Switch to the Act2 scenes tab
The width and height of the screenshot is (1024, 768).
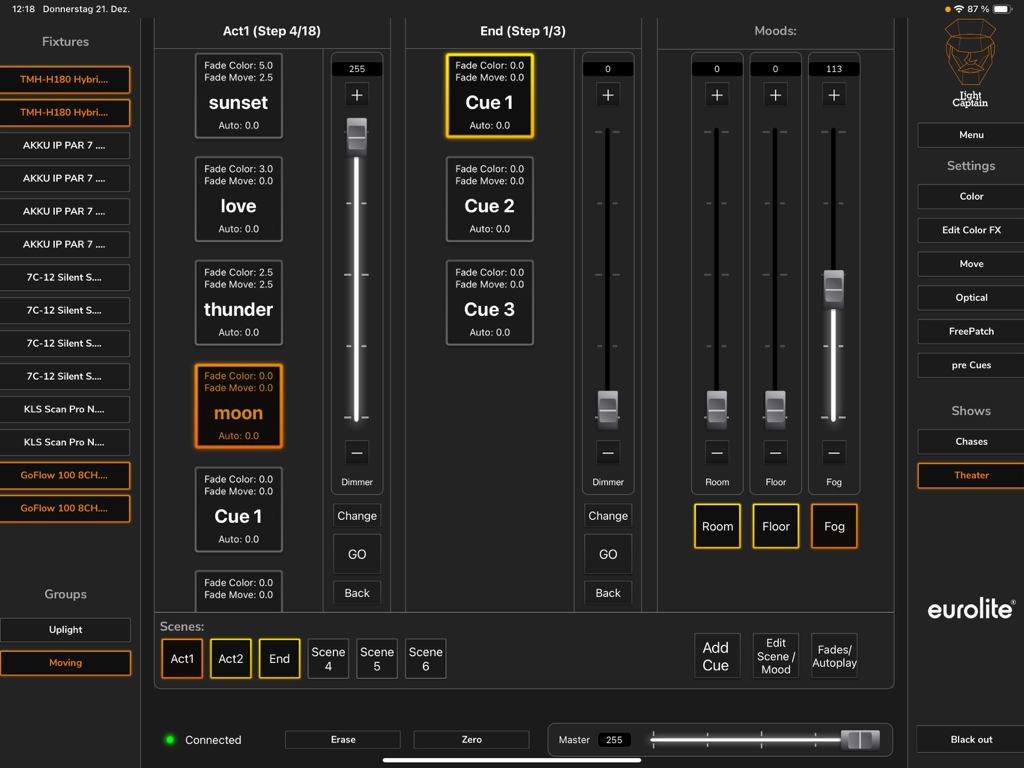[x=230, y=658]
